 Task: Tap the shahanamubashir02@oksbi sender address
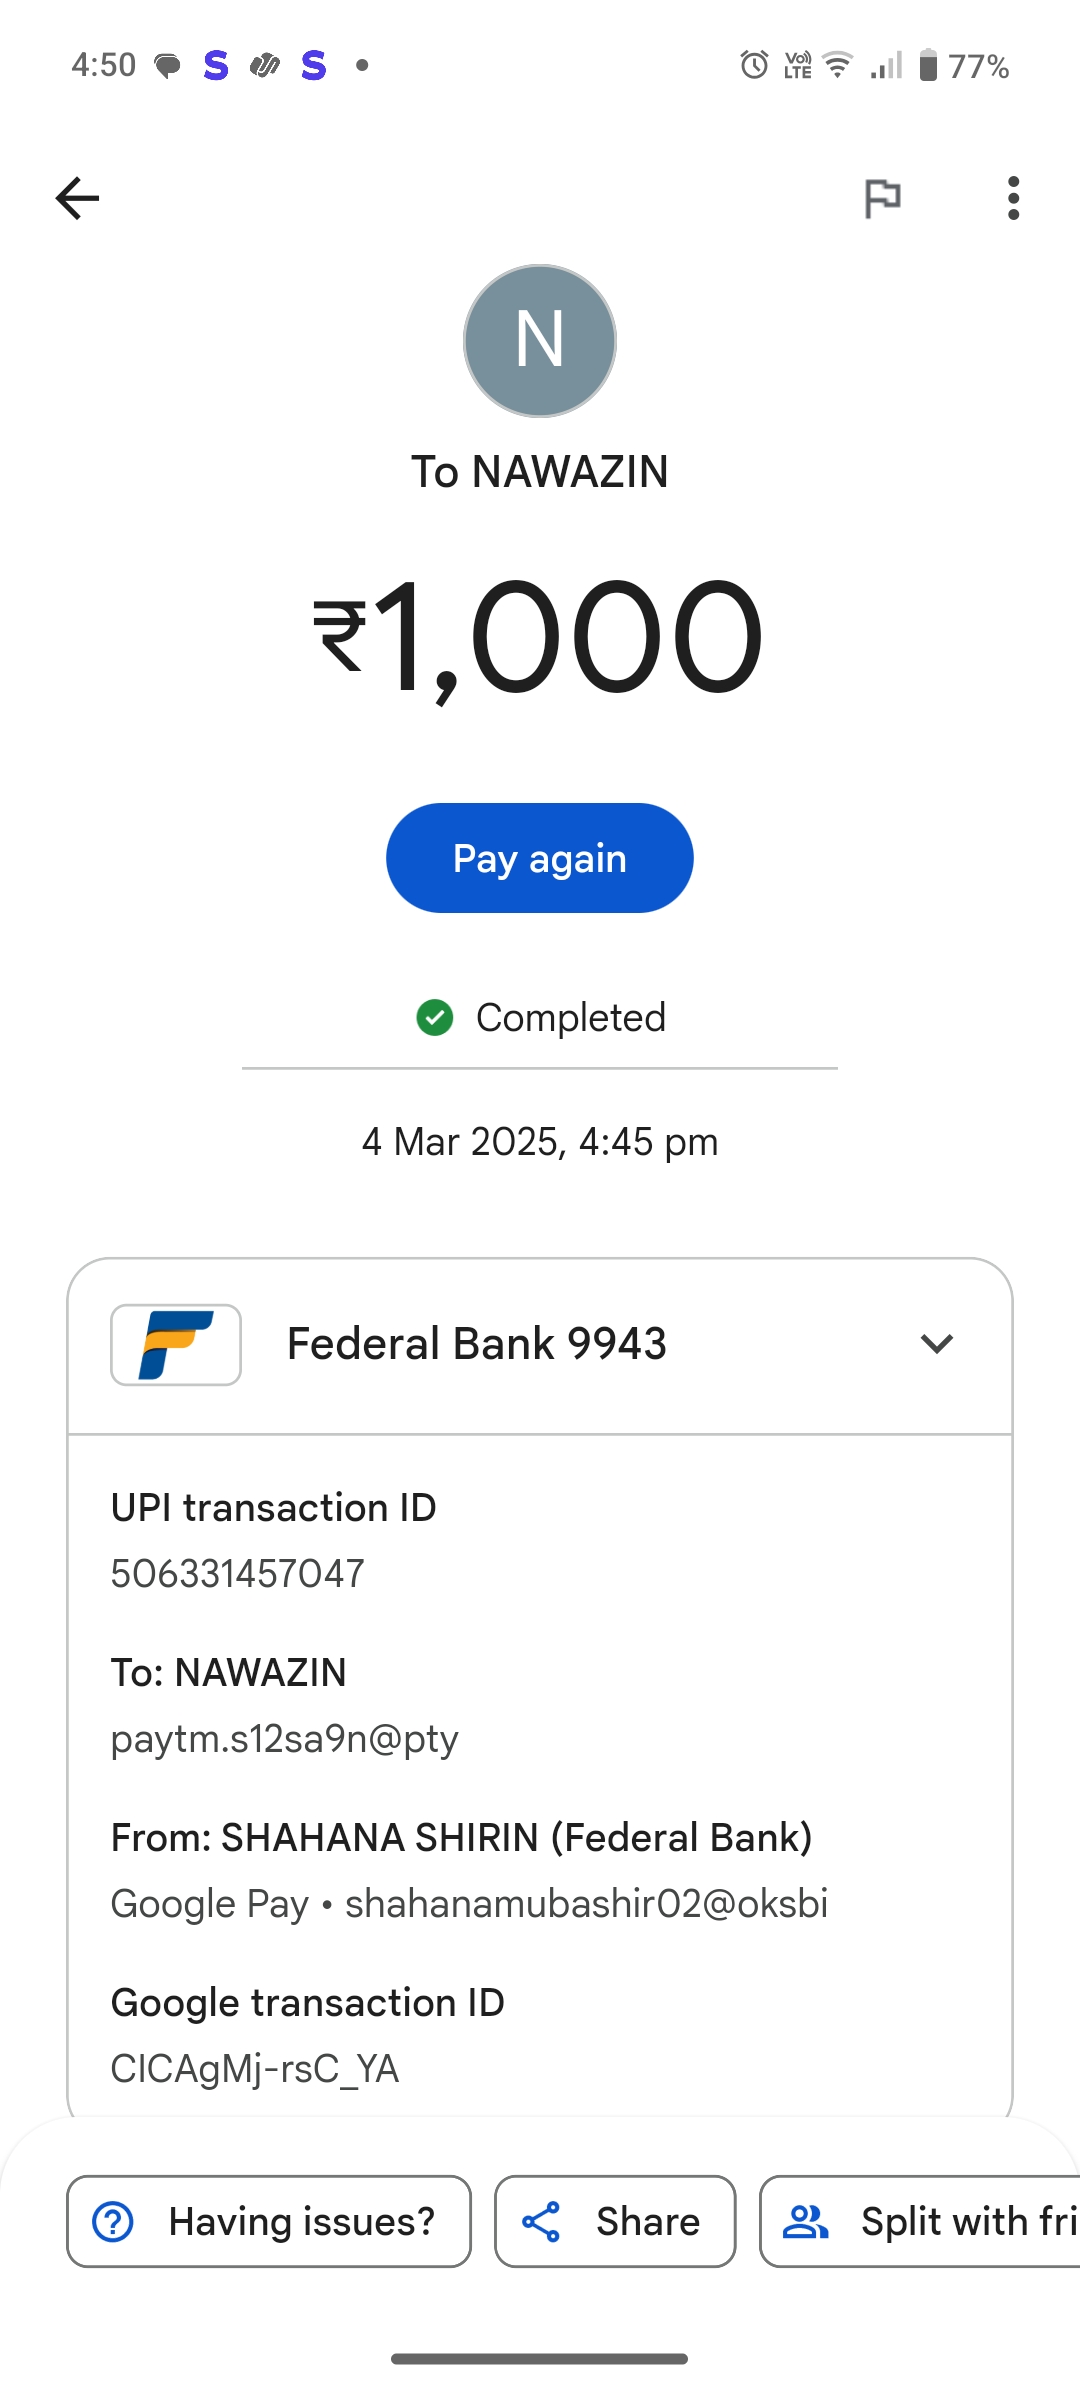(x=586, y=1904)
